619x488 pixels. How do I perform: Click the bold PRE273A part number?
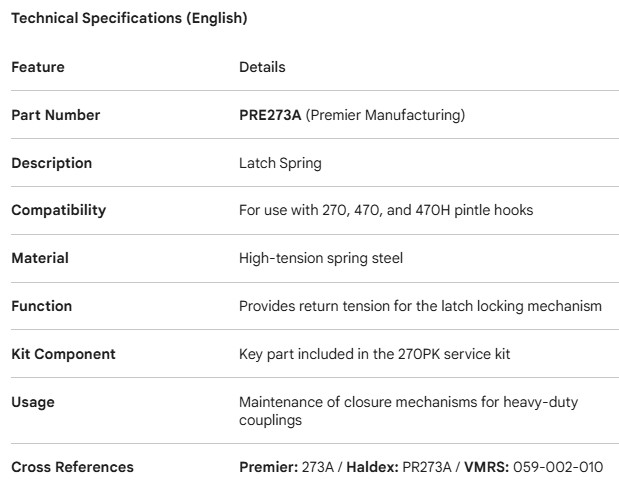point(270,115)
